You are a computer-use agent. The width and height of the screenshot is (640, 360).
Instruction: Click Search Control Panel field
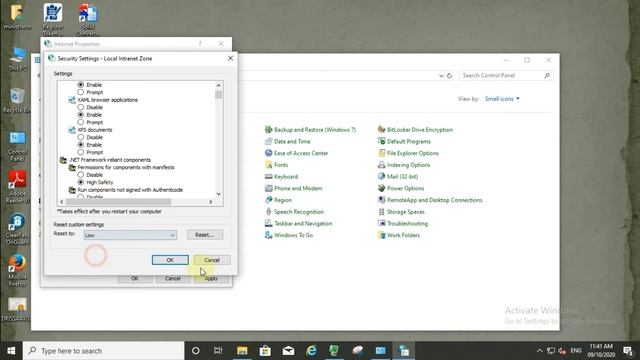(506, 76)
